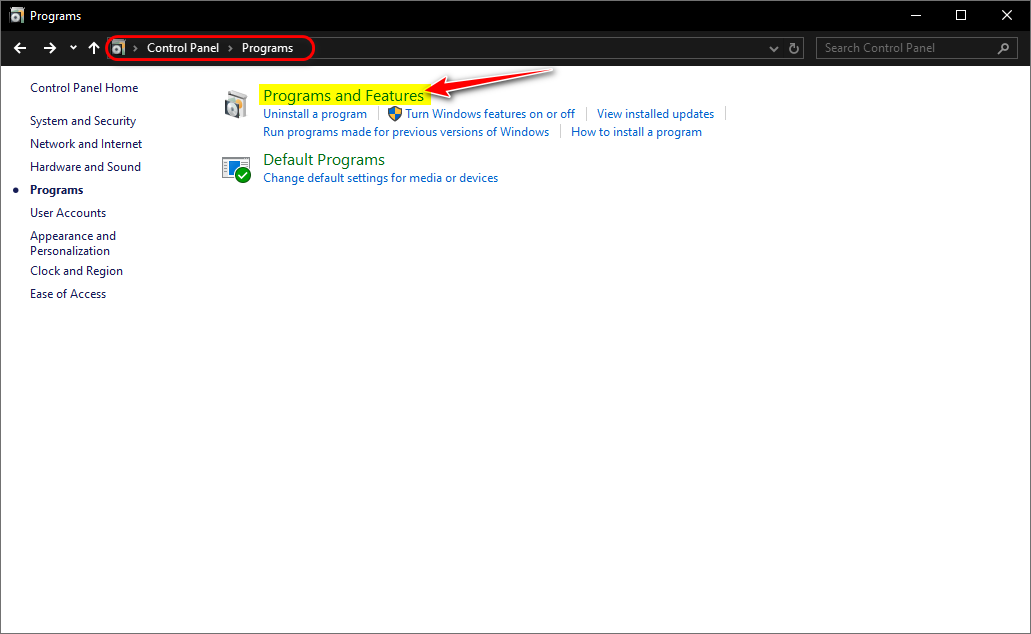Select Programs in the left sidebar
This screenshot has height=634, width=1031.
coord(57,190)
